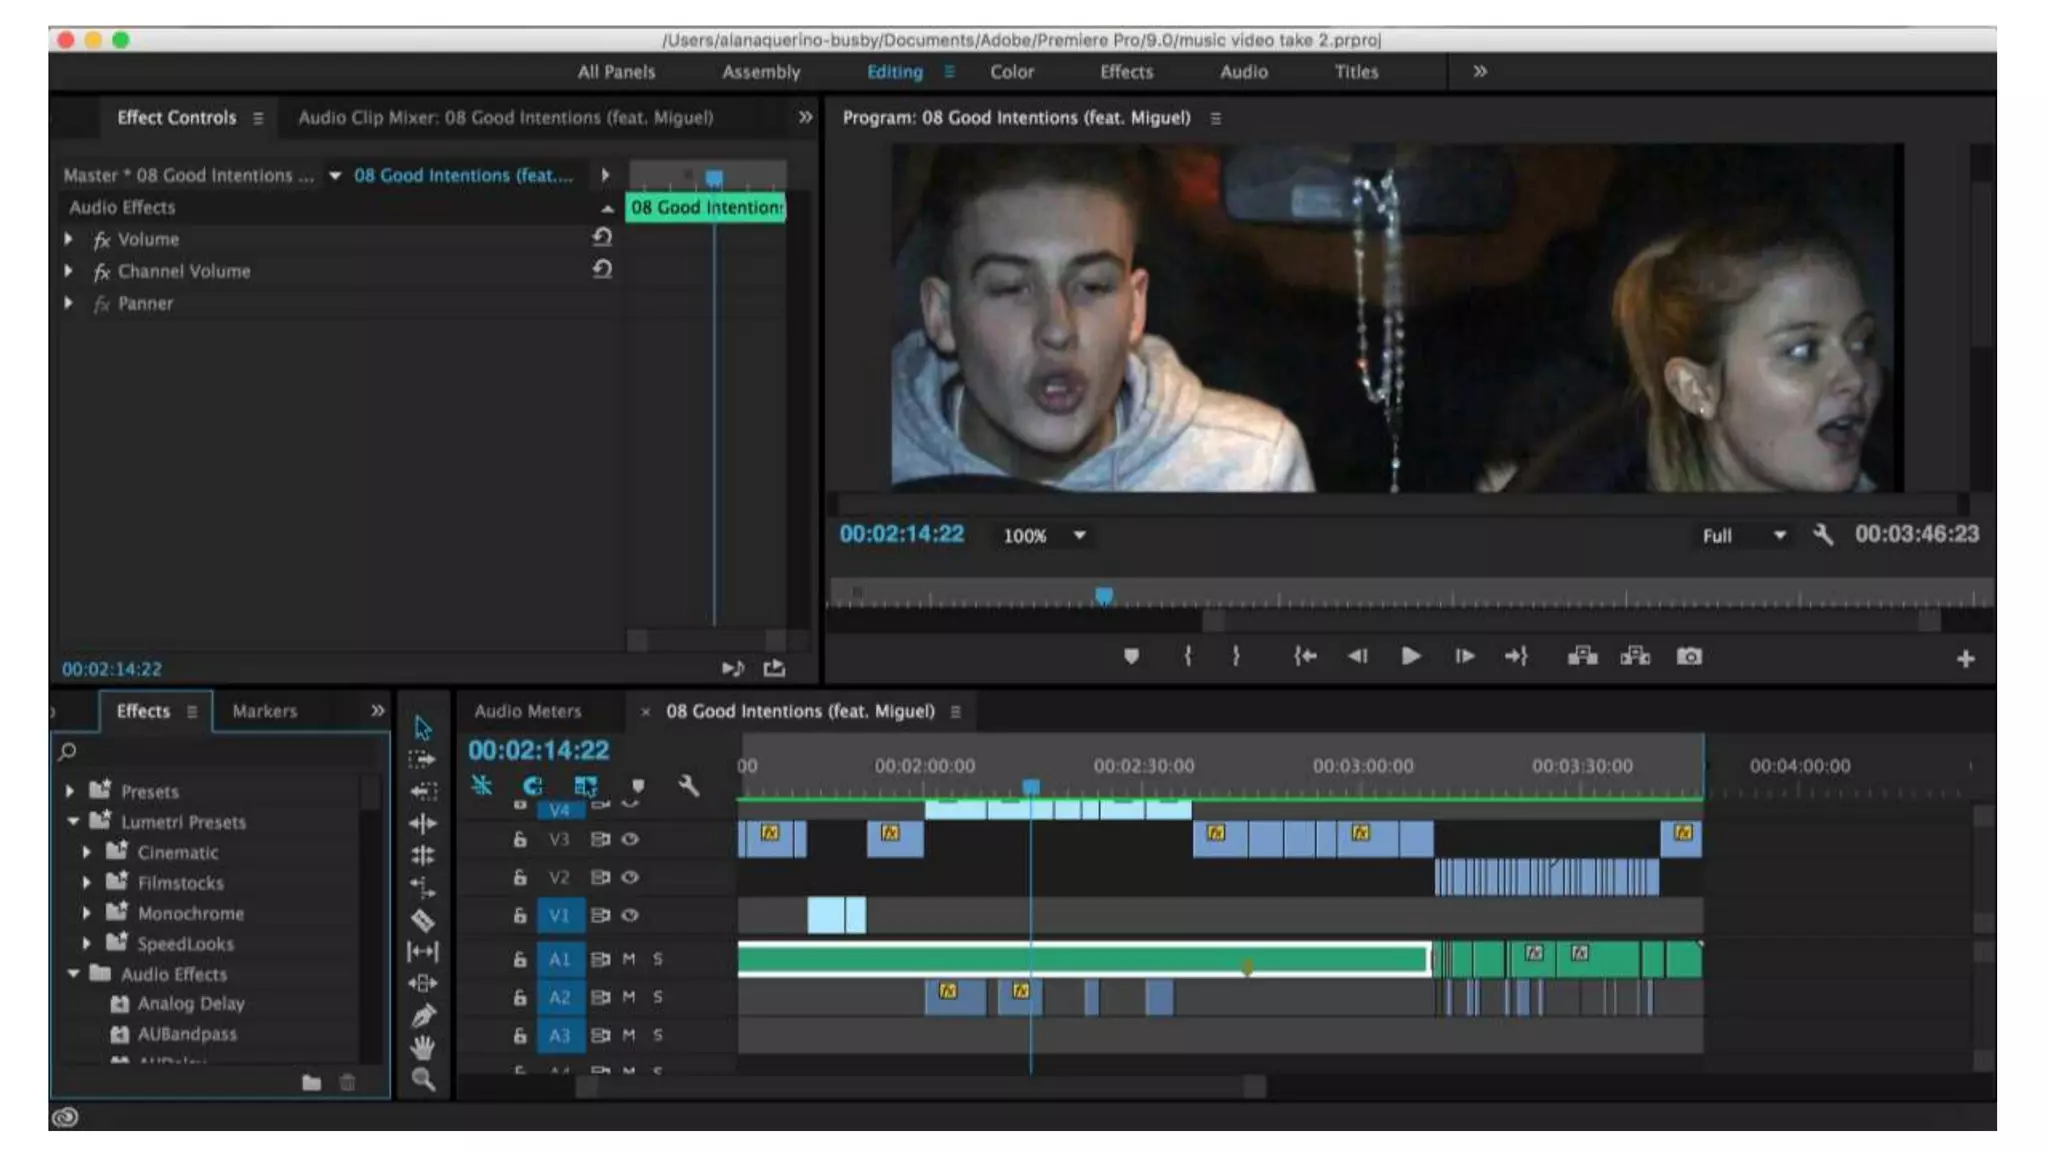Switch to the Color workspace

tap(1011, 72)
